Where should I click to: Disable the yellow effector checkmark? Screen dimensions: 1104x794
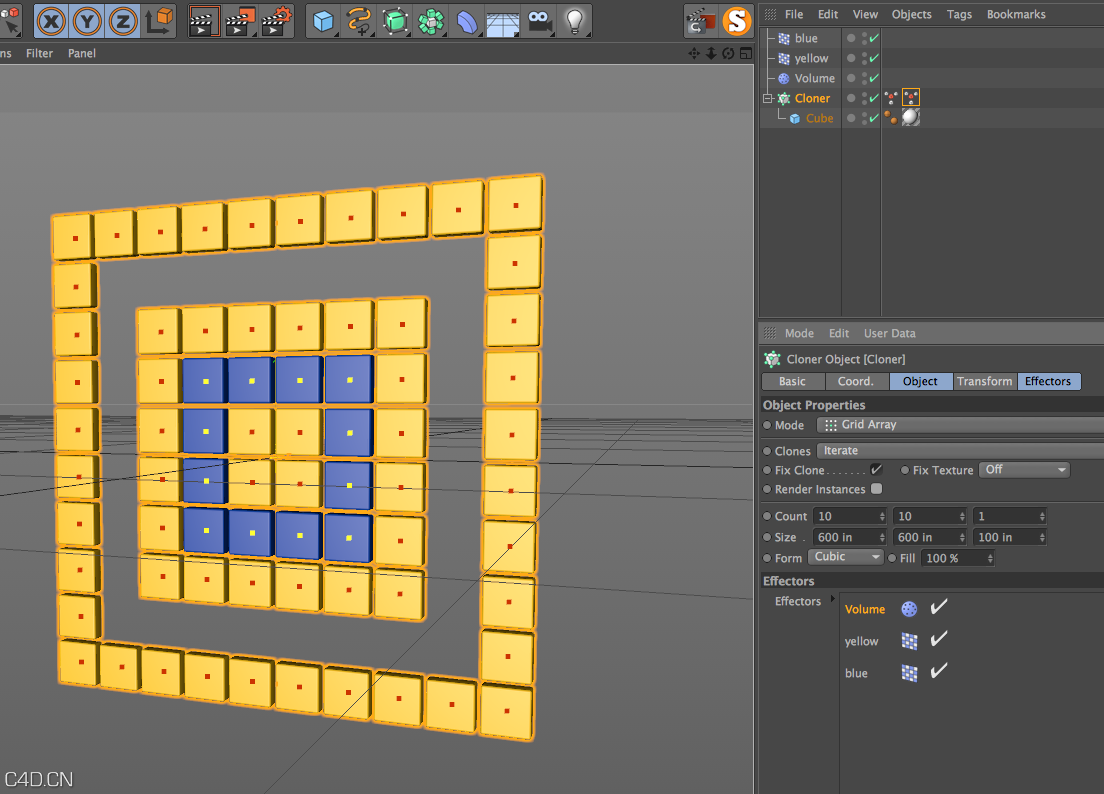[x=939, y=639]
